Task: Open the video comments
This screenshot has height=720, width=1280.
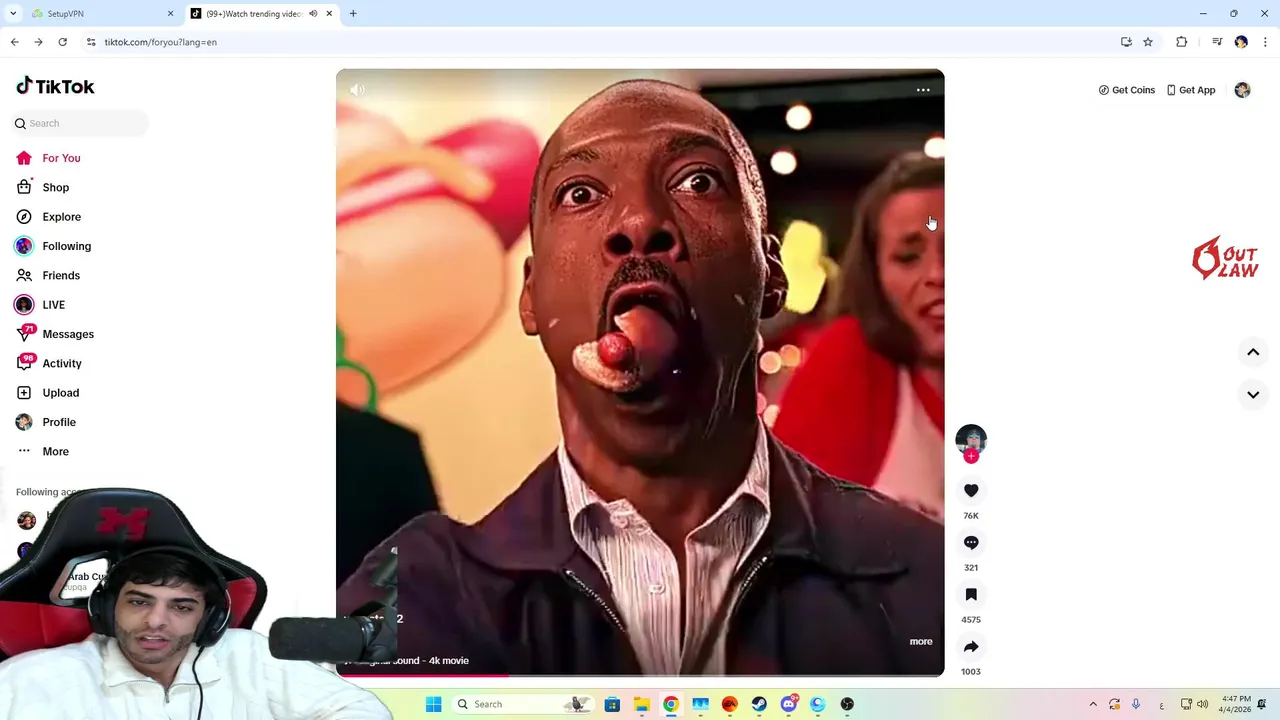Action: 971,542
